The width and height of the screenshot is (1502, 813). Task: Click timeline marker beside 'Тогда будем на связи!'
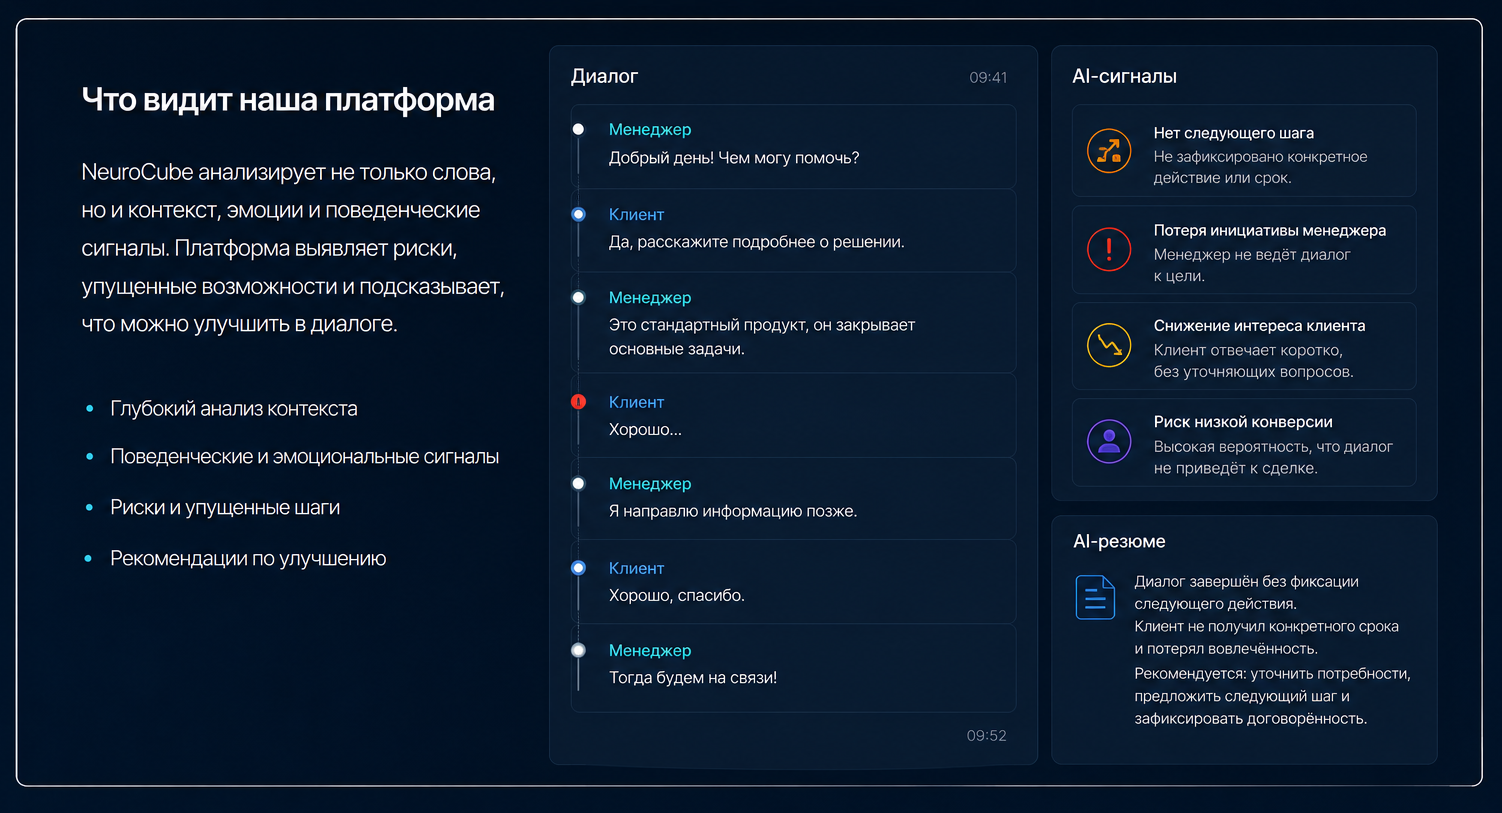[x=578, y=650]
